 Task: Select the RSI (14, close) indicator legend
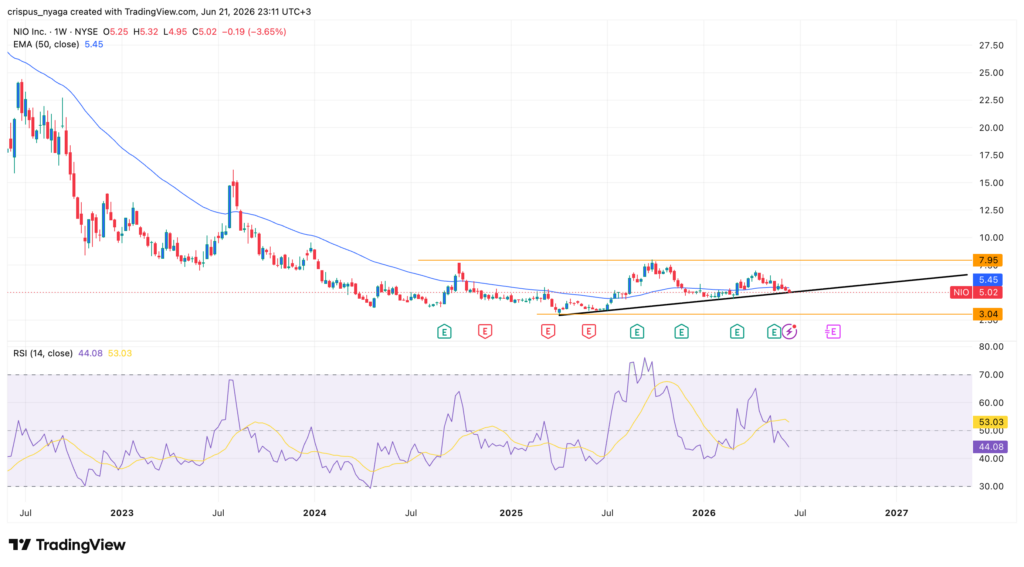point(42,353)
